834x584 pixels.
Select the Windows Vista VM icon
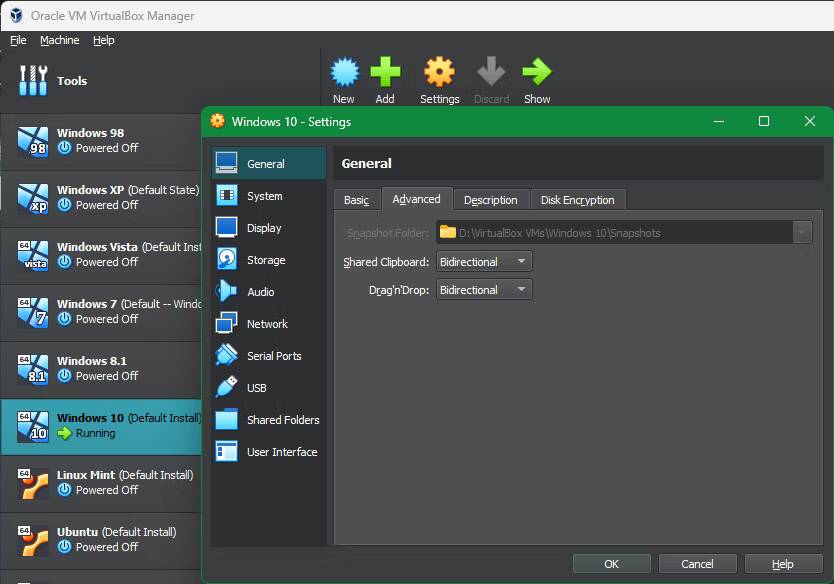pyautogui.click(x=33, y=256)
